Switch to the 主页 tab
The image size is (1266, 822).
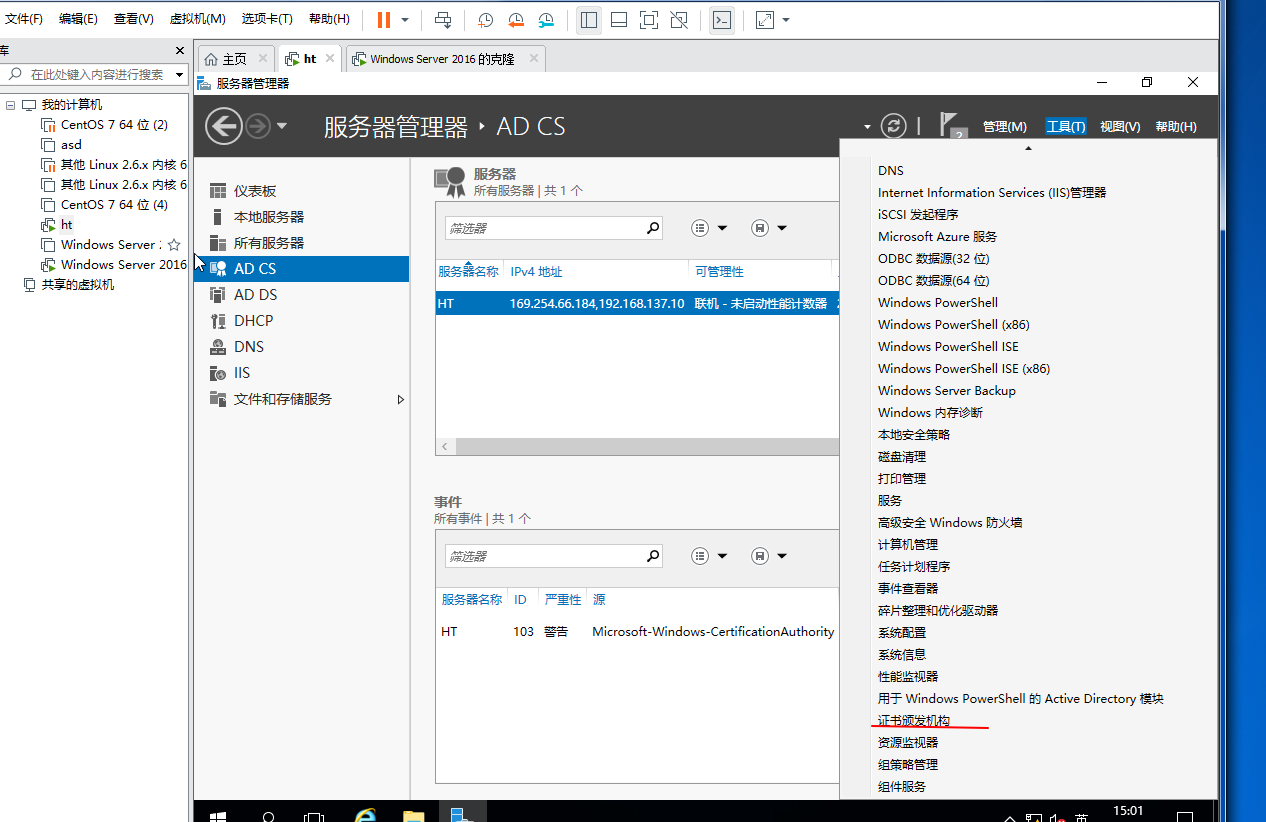[x=233, y=59]
